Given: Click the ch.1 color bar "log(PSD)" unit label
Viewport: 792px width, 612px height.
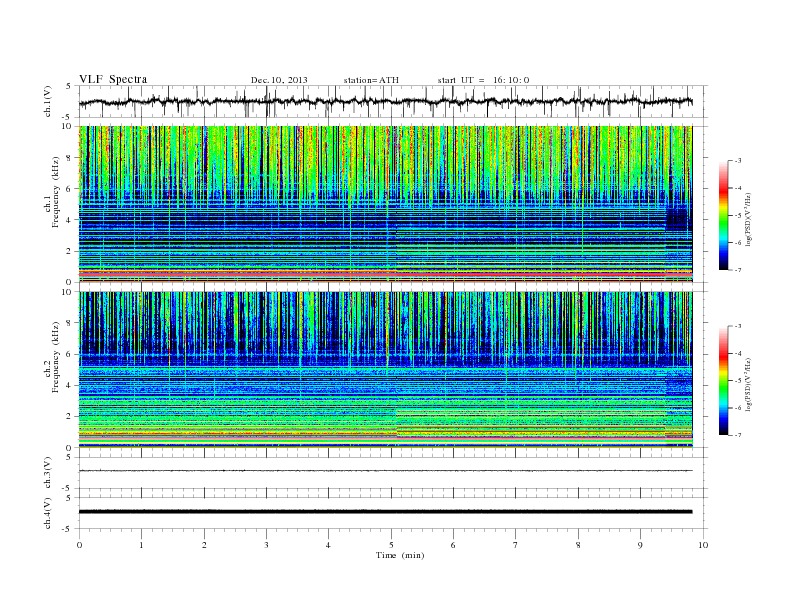Looking at the screenshot, I should coord(749,218).
